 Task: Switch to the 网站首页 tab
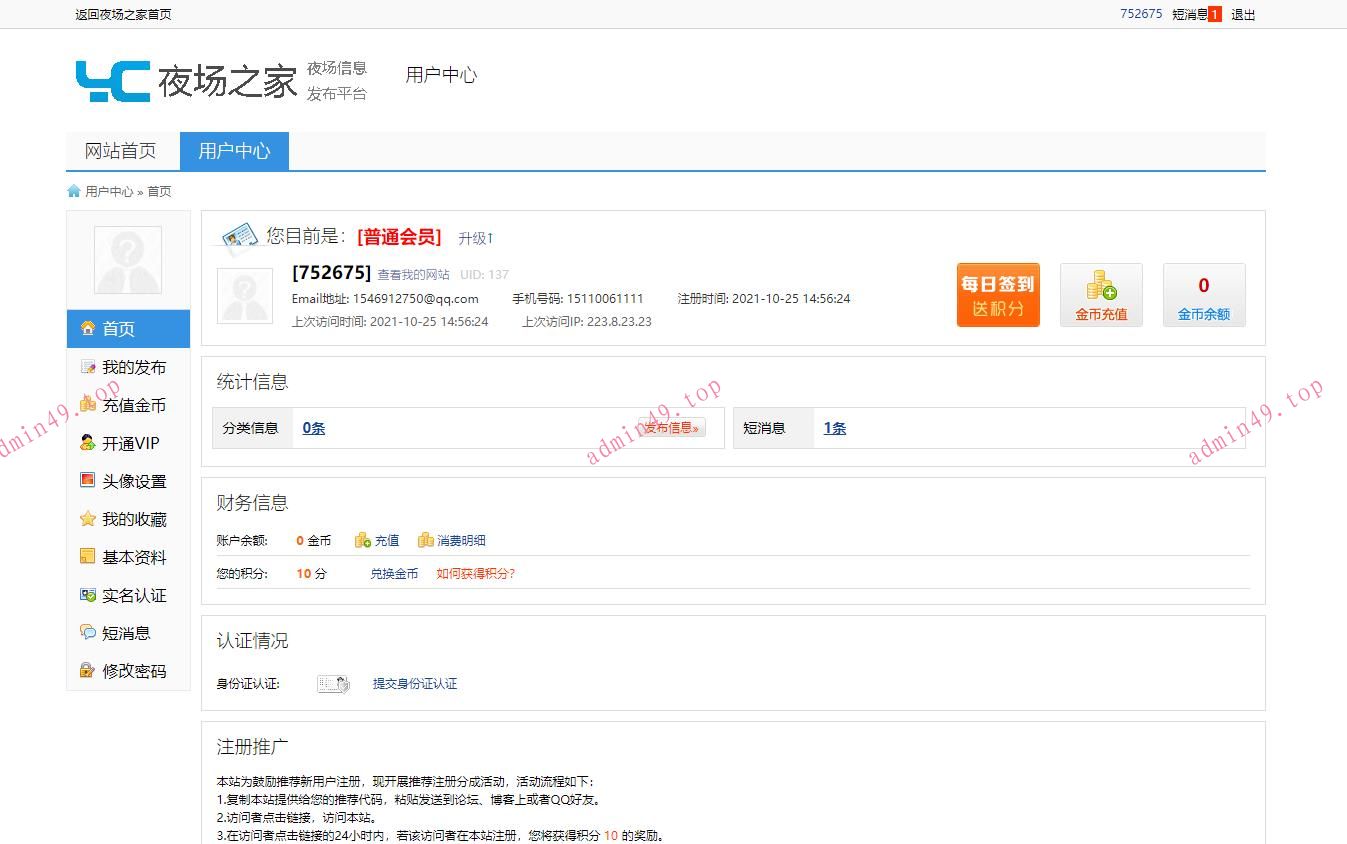(x=121, y=151)
